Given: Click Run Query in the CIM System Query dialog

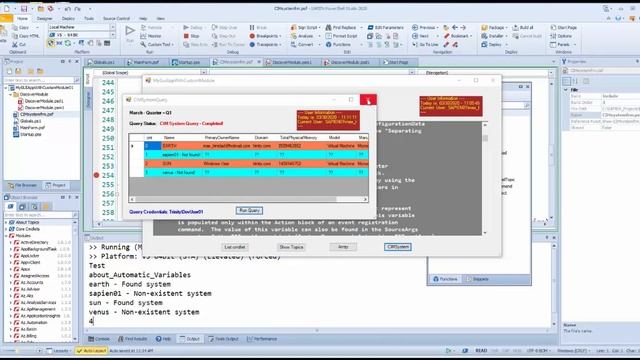Looking at the screenshot, I should coord(249,211).
